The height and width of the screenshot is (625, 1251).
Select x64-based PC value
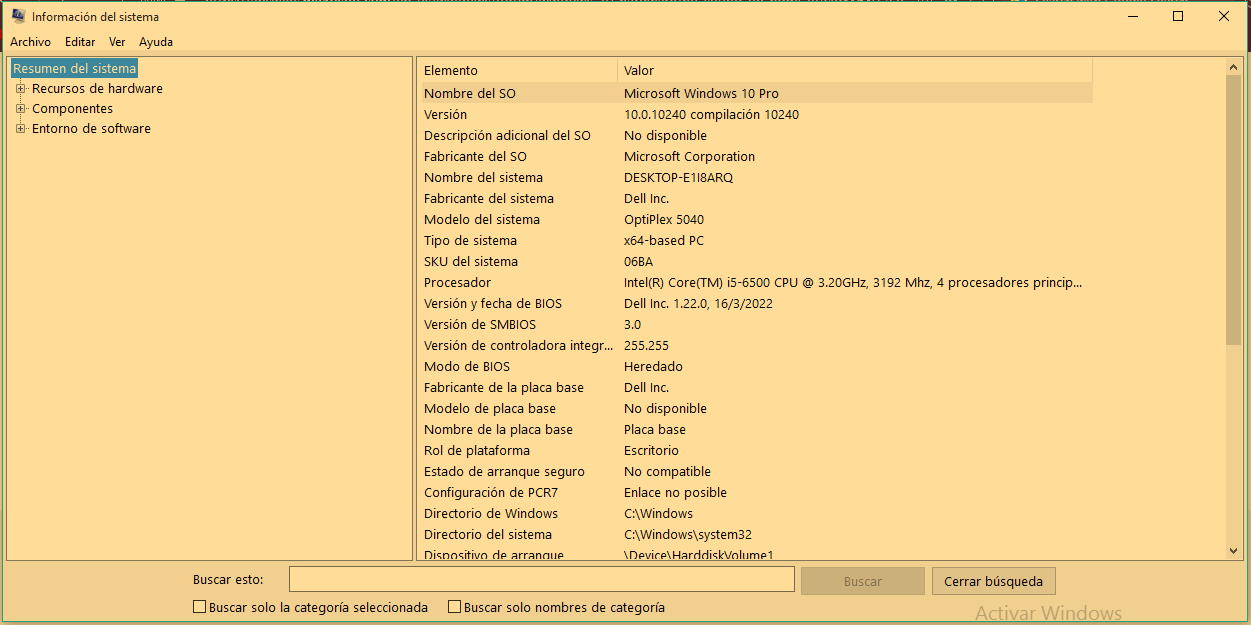664,240
